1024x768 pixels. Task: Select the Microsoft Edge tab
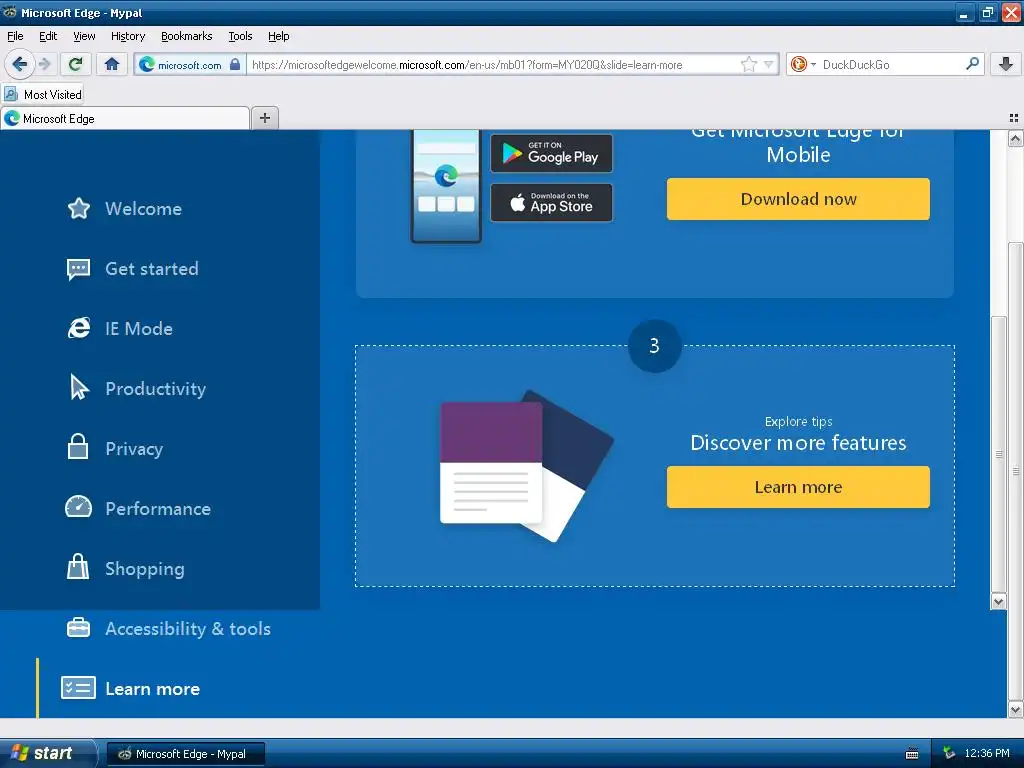click(x=125, y=118)
